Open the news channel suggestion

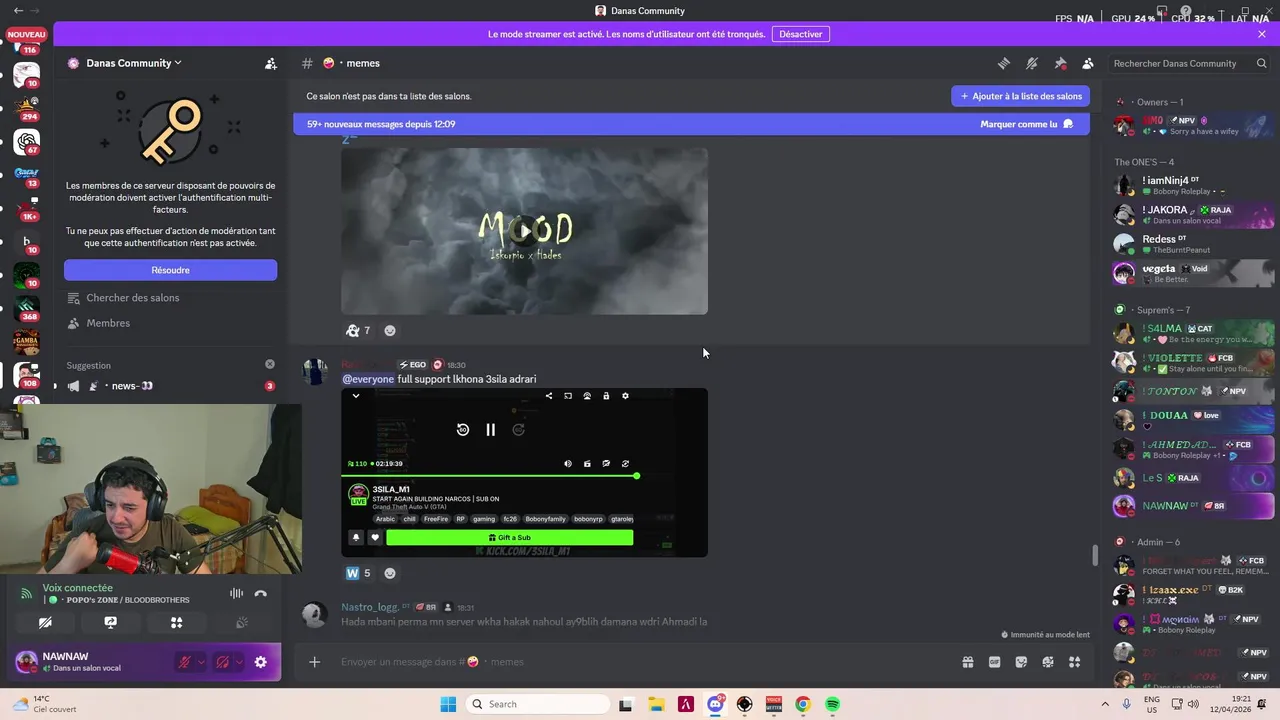(170, 386)
